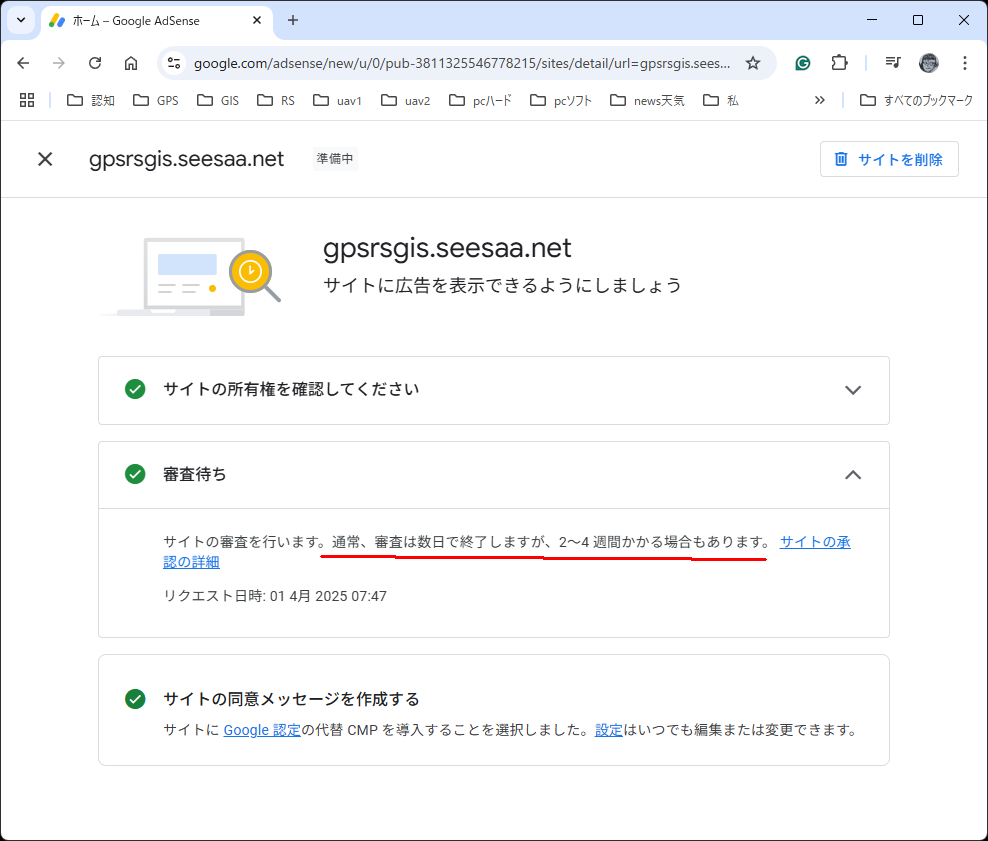The height and width of the screenshot is (841, 988).
Task: Open the 私 bookmark folder
Action: 721,100
